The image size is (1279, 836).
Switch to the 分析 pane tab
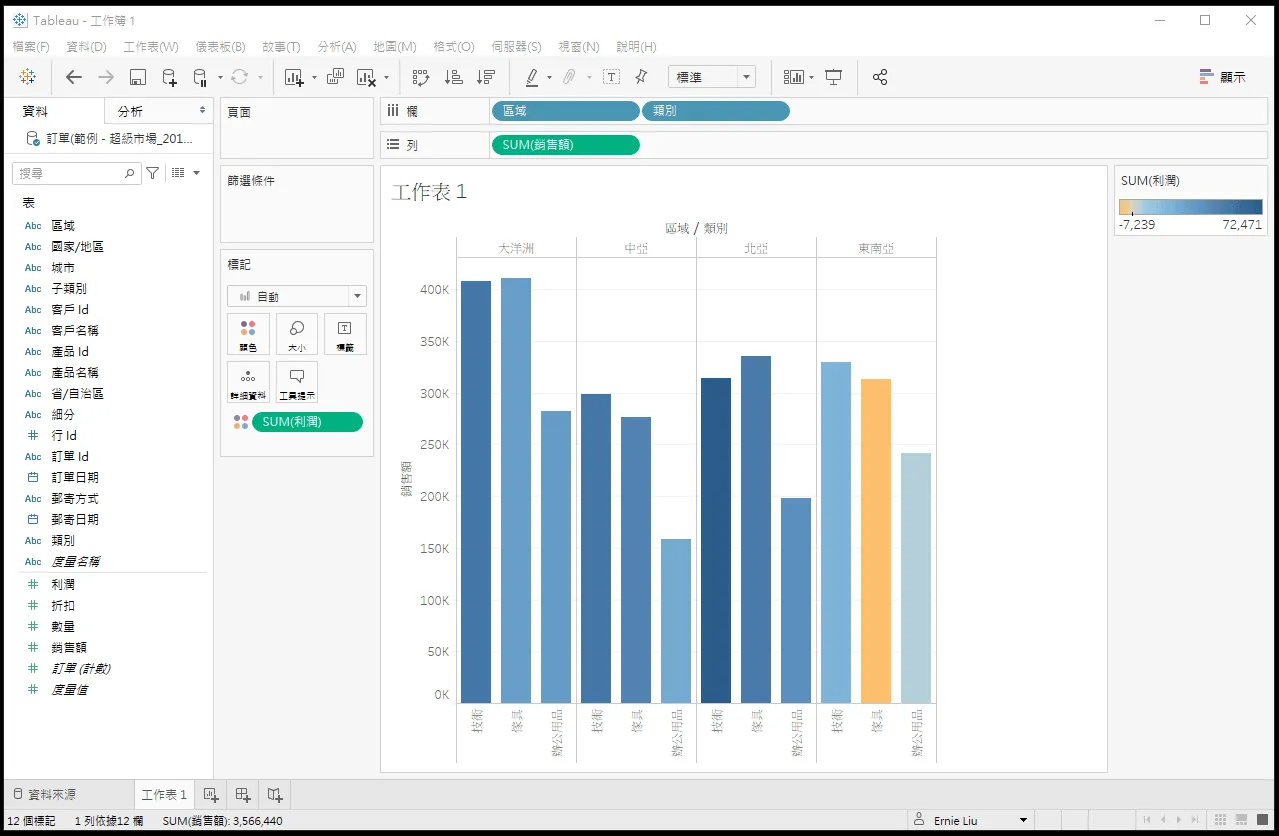click(157, 111)
